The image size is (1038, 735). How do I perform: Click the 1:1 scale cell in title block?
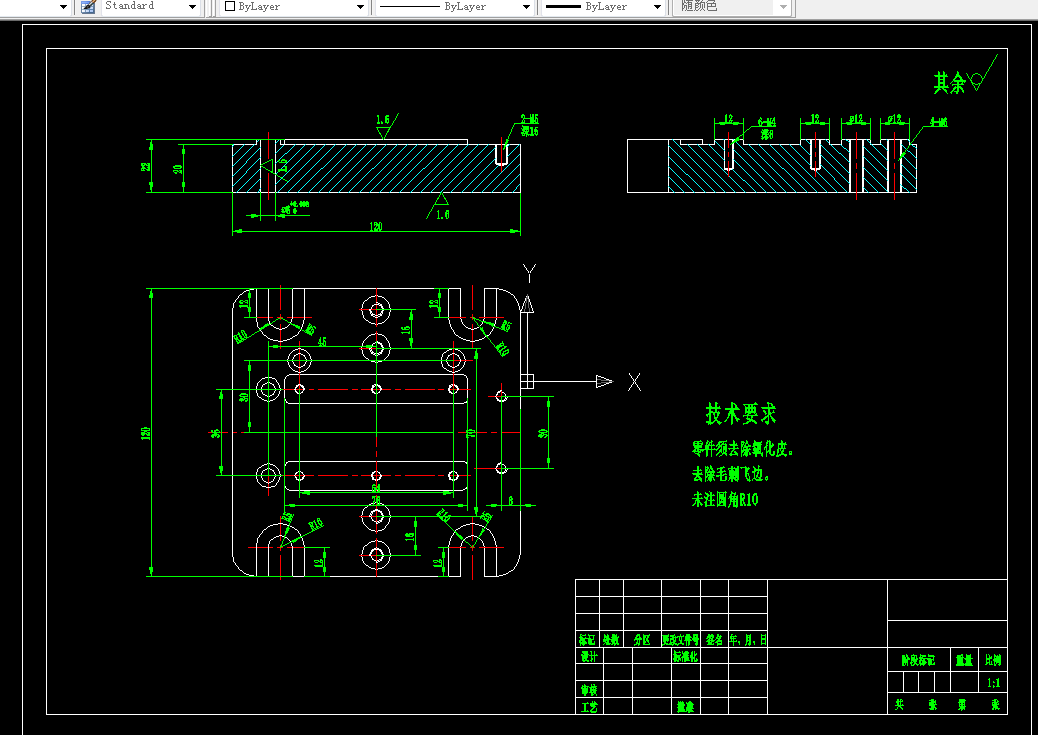pos(993,683)
